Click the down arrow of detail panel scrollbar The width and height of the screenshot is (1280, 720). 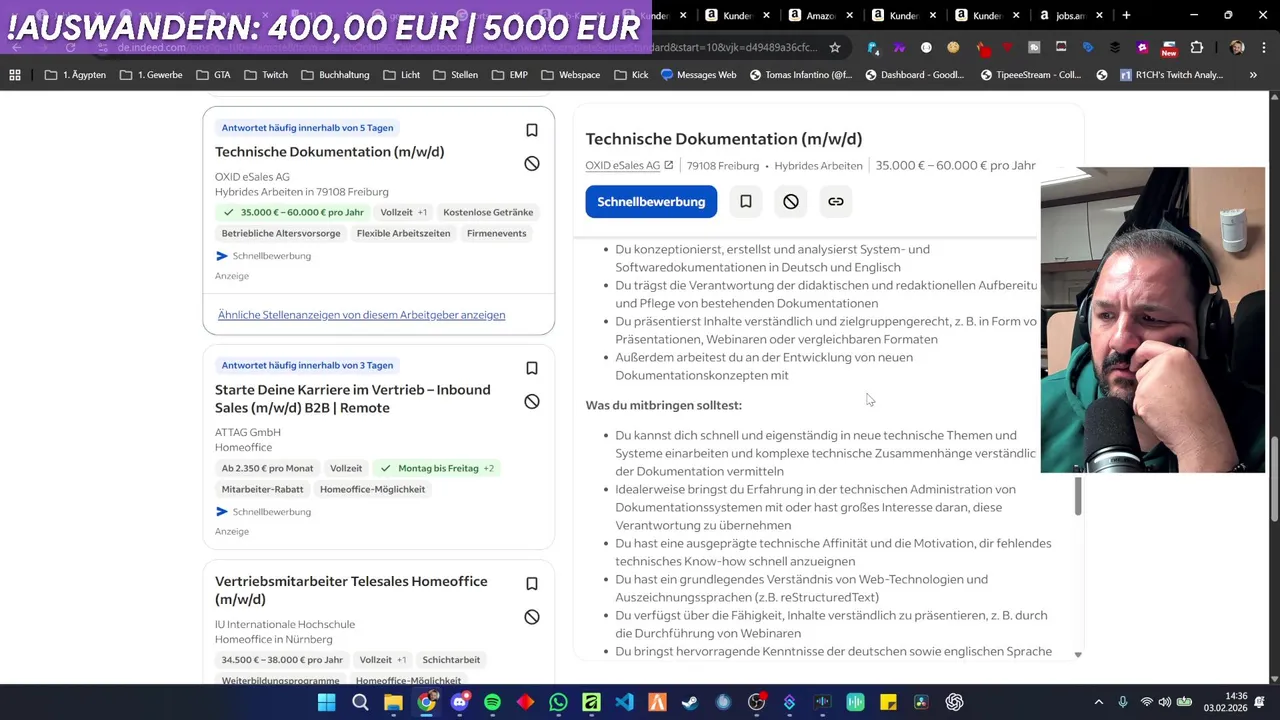point(1078,655)
